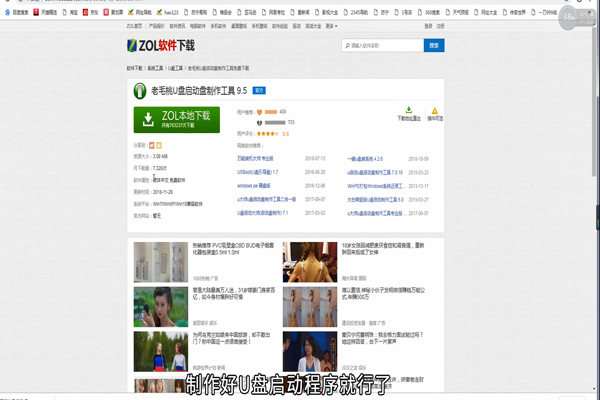Click U盘工具 in the breadcrumb
The width and height of the screenshot is (600, 400).
tap(176, 68)
